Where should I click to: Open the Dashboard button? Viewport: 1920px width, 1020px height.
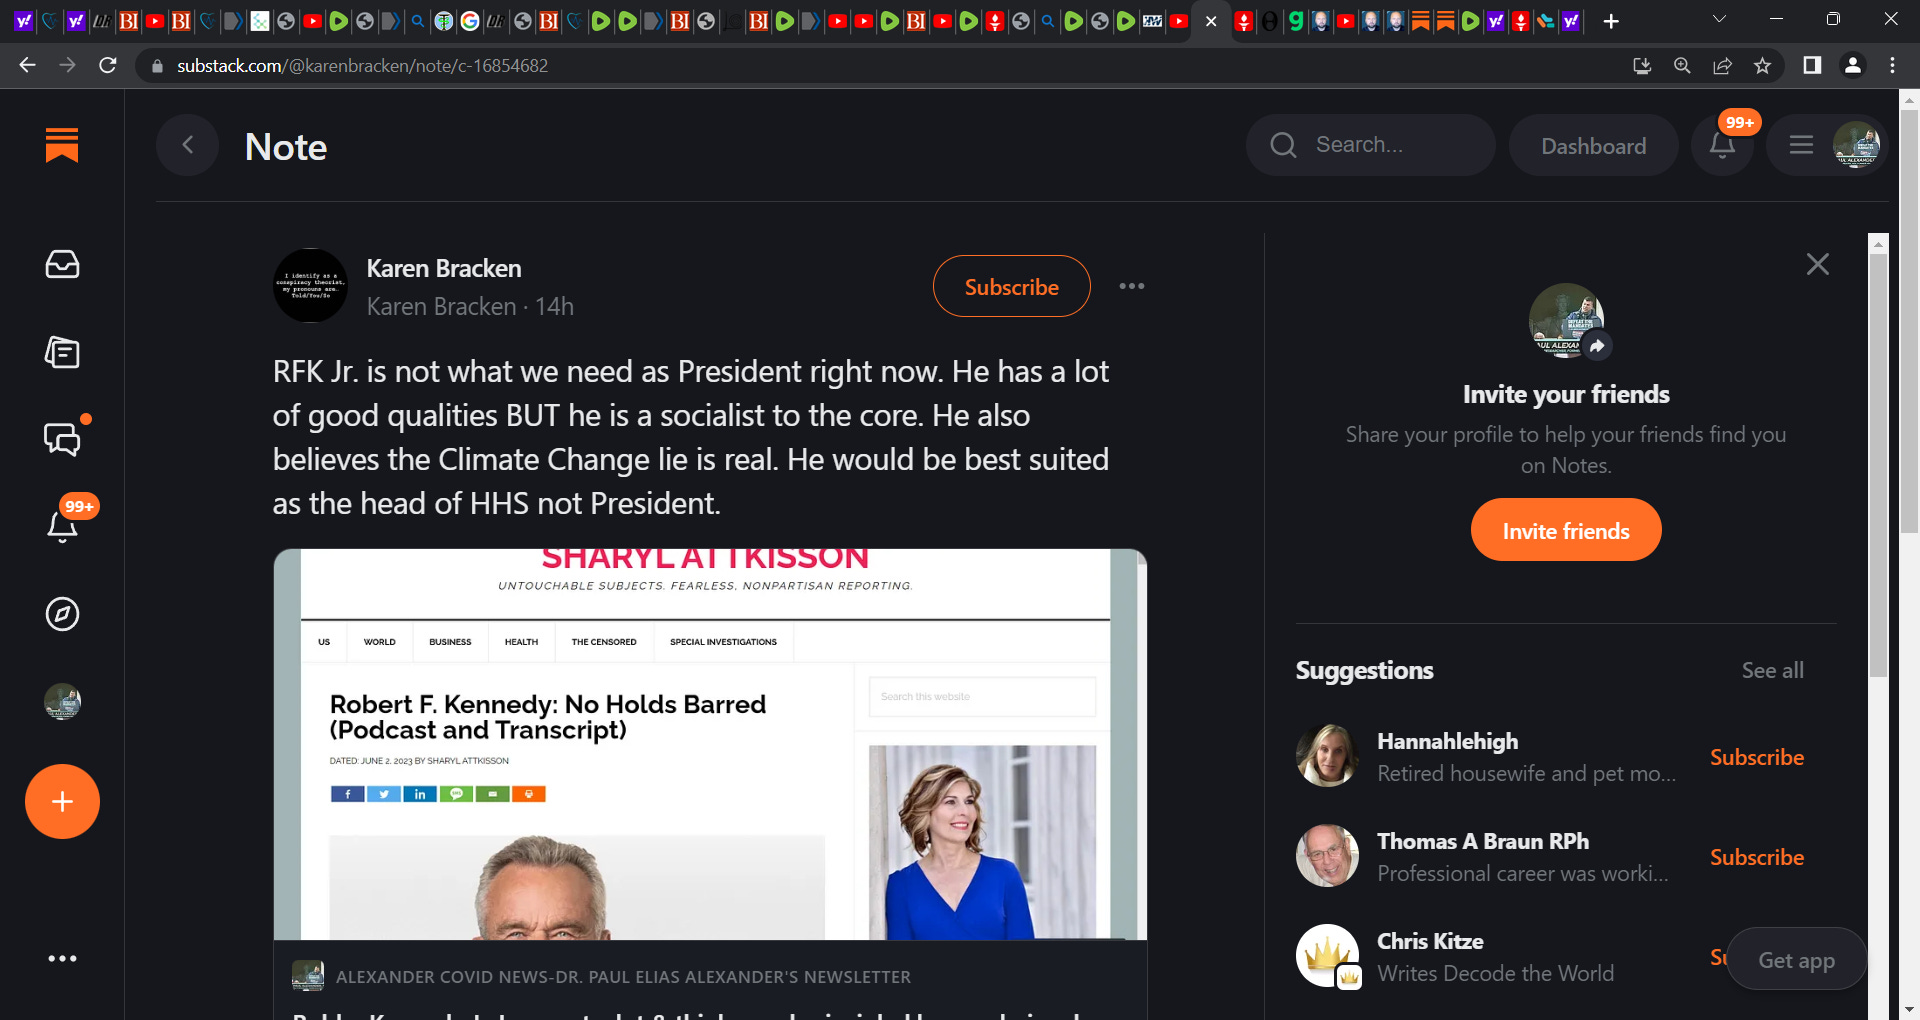[1593, 146]
